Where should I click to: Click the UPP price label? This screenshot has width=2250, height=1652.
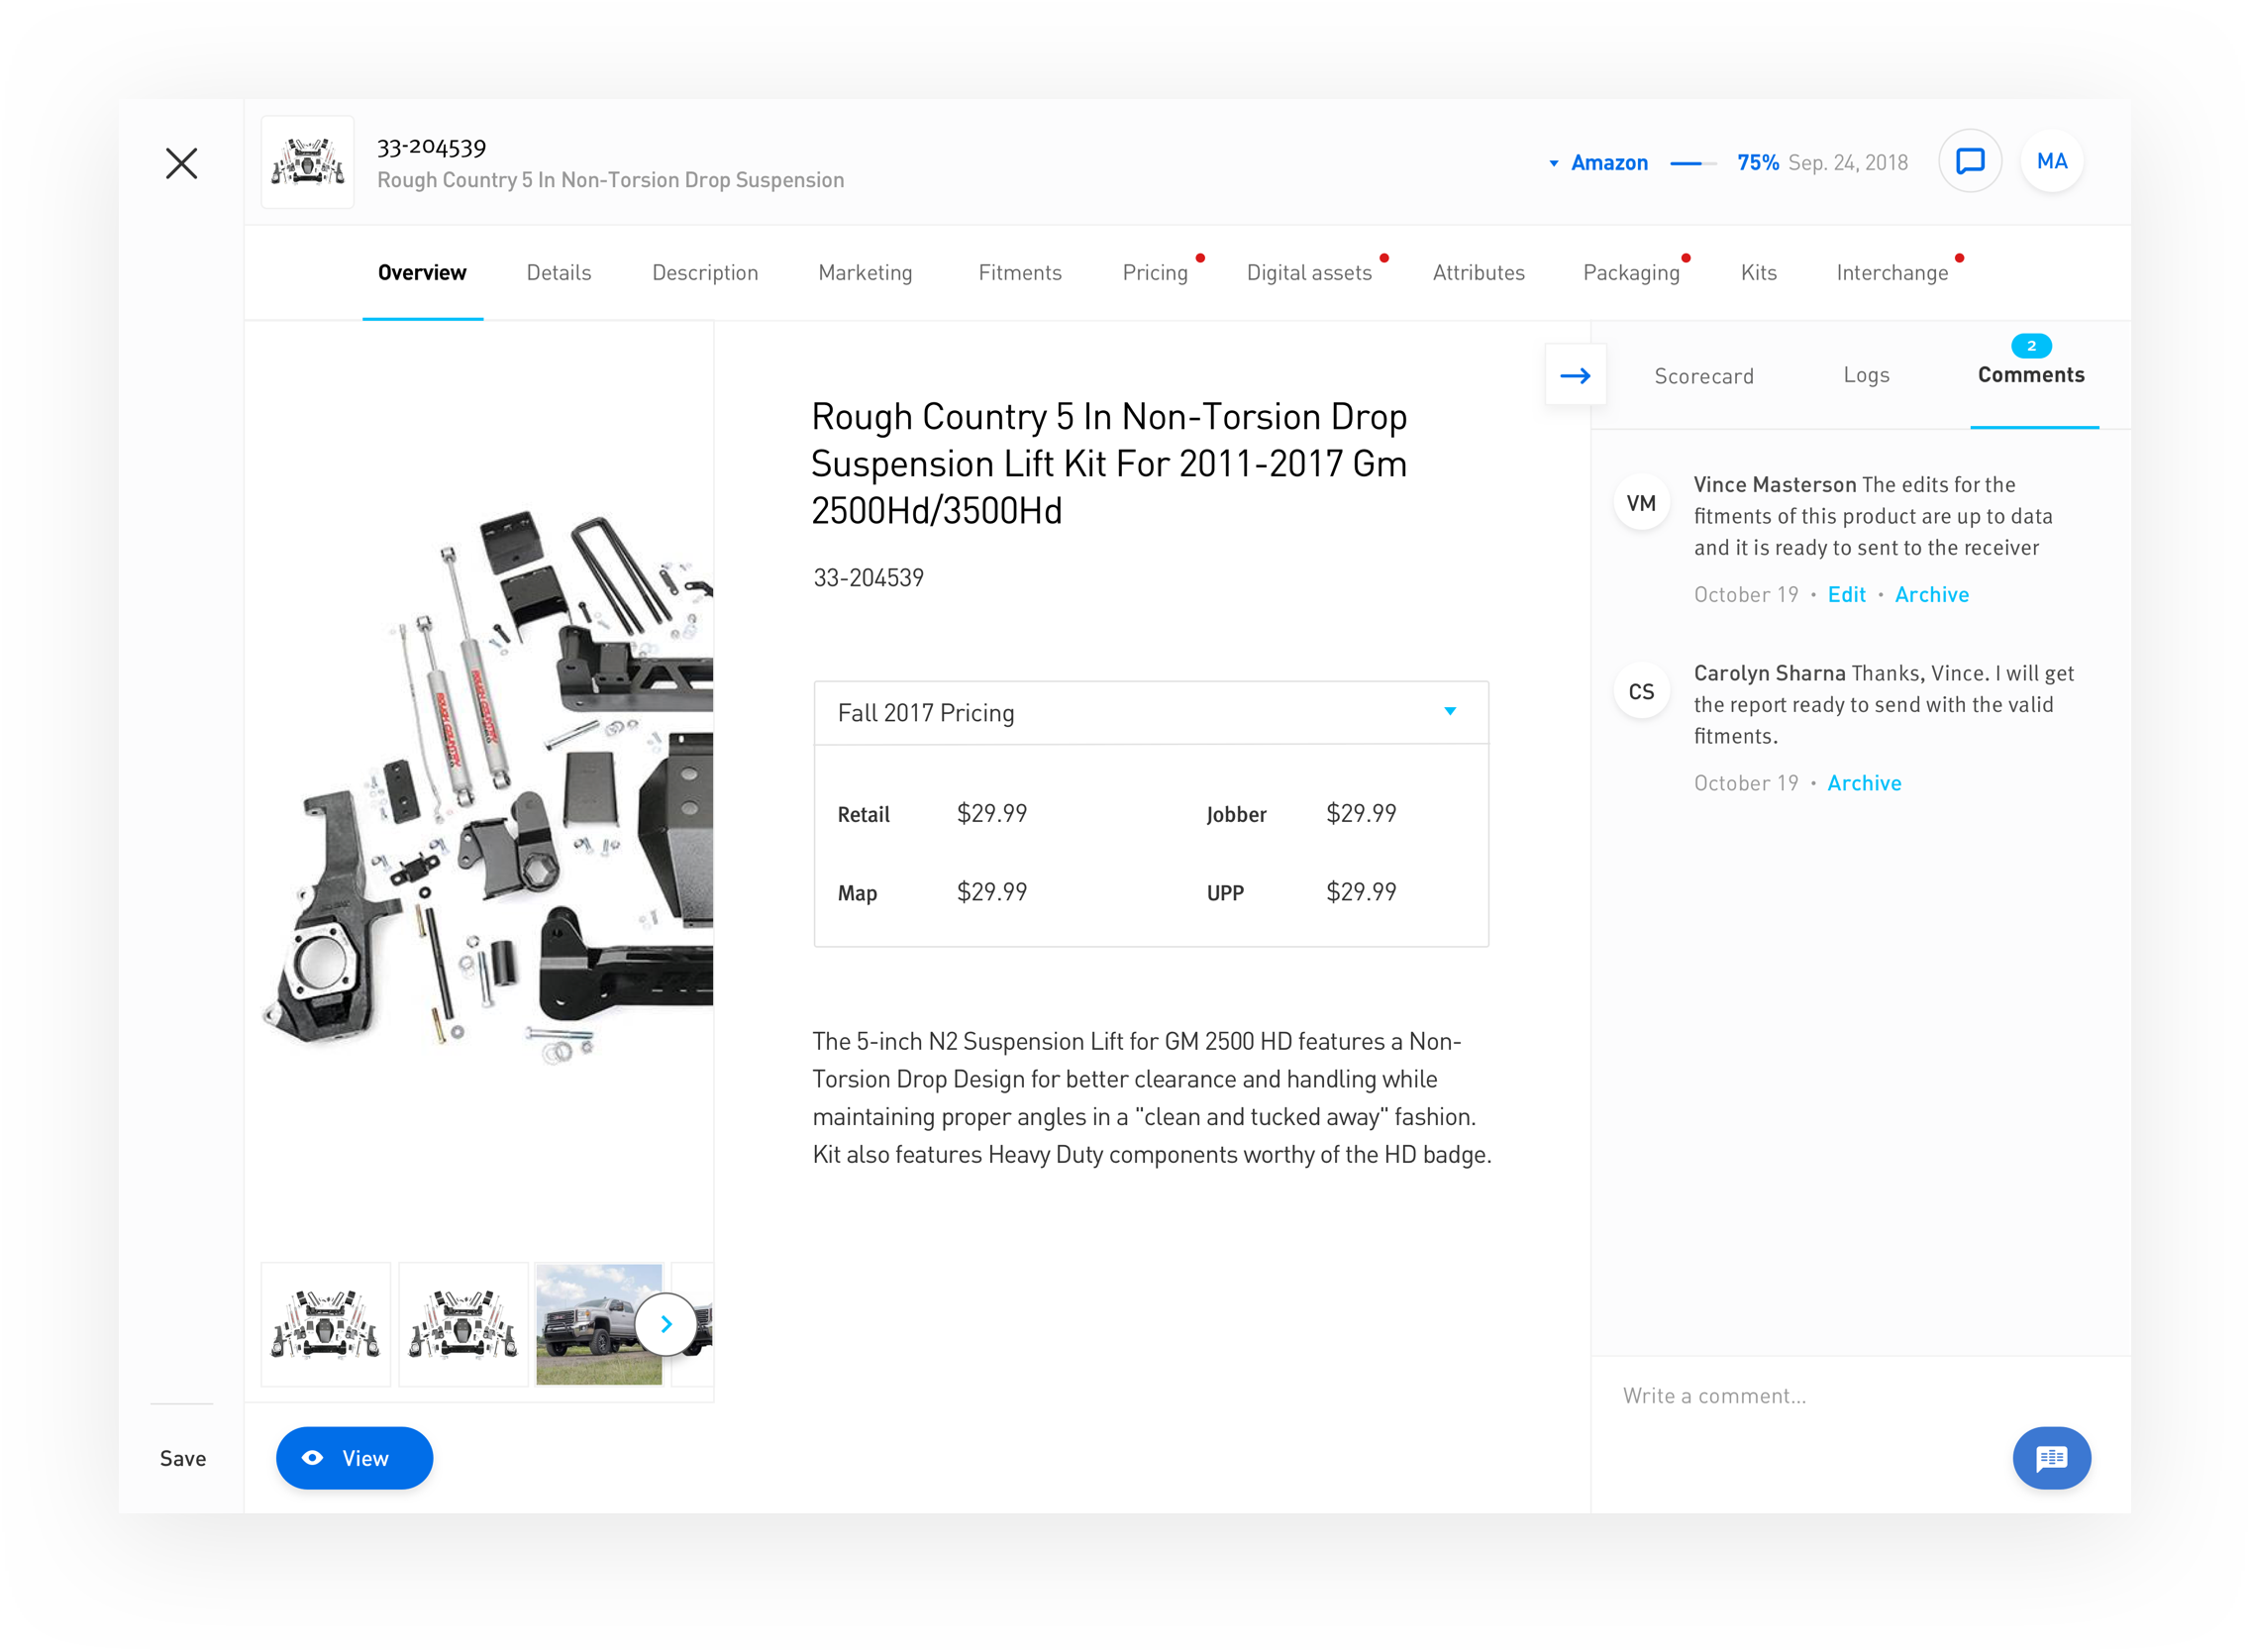[x=1224, y=893]
